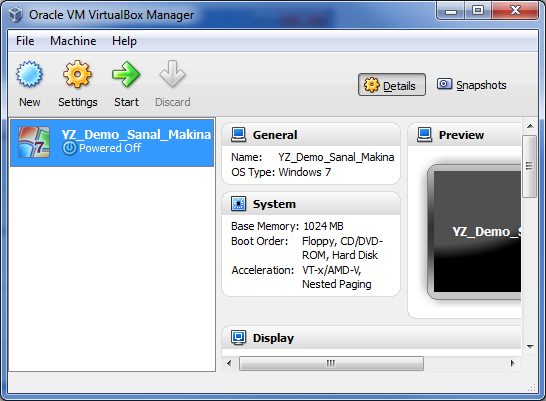546x401 pixels.
Task: Click the Preview section header
Action: pyautogui.click(x=465, y=135)
